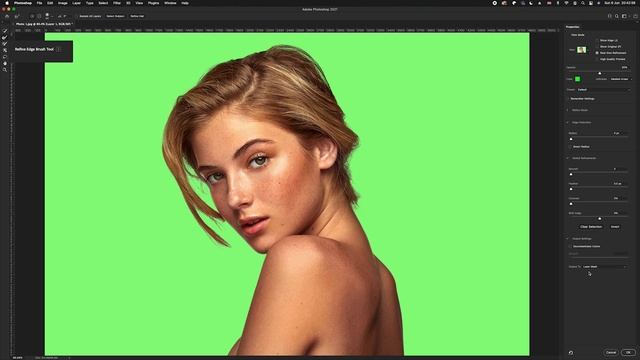
Task: Select the Photo document tab
Action: point(44,24)
